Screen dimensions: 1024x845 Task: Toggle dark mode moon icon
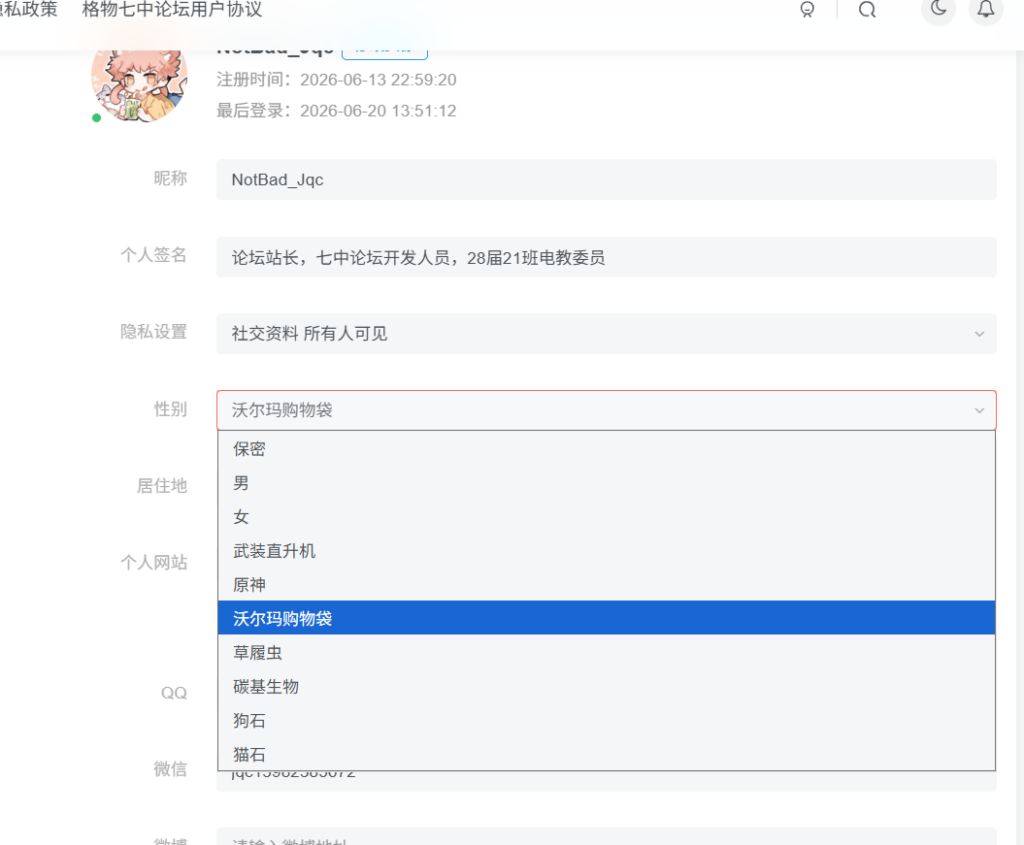[x=938, y=9]
